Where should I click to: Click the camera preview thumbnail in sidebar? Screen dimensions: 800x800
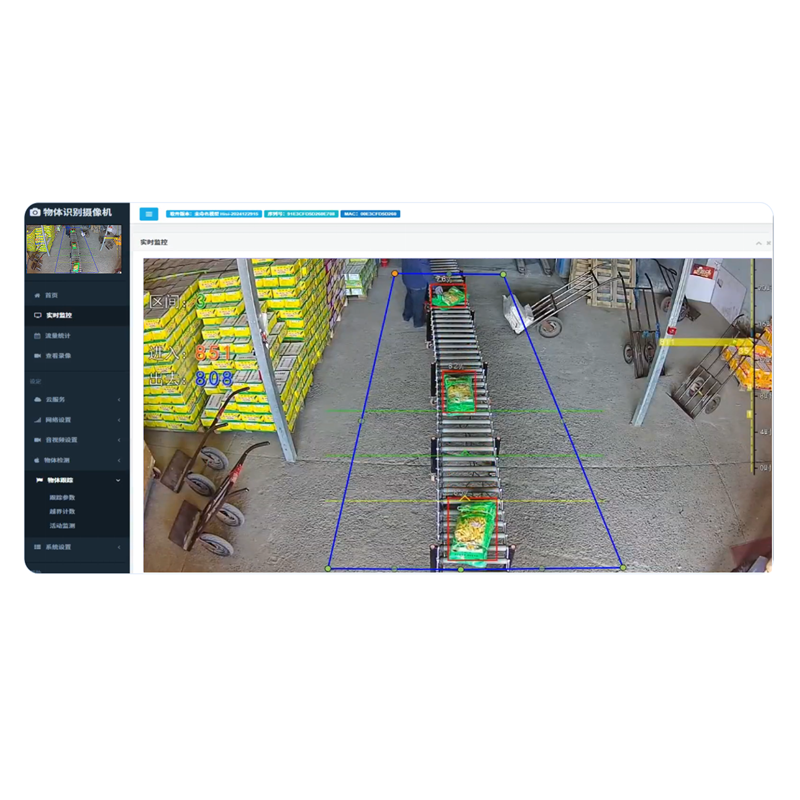(74, 249)
